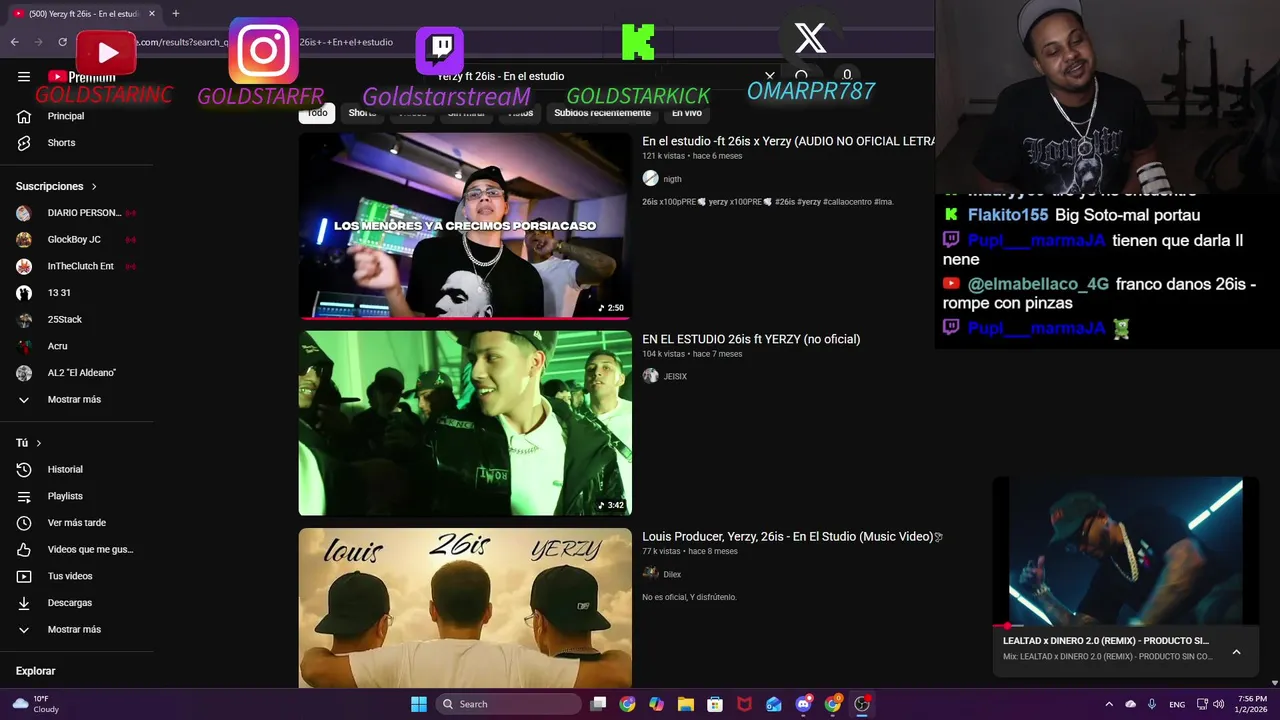Open nigth channel avatar icon
This screenshot has height=720, width=1280.
point(651,178)
